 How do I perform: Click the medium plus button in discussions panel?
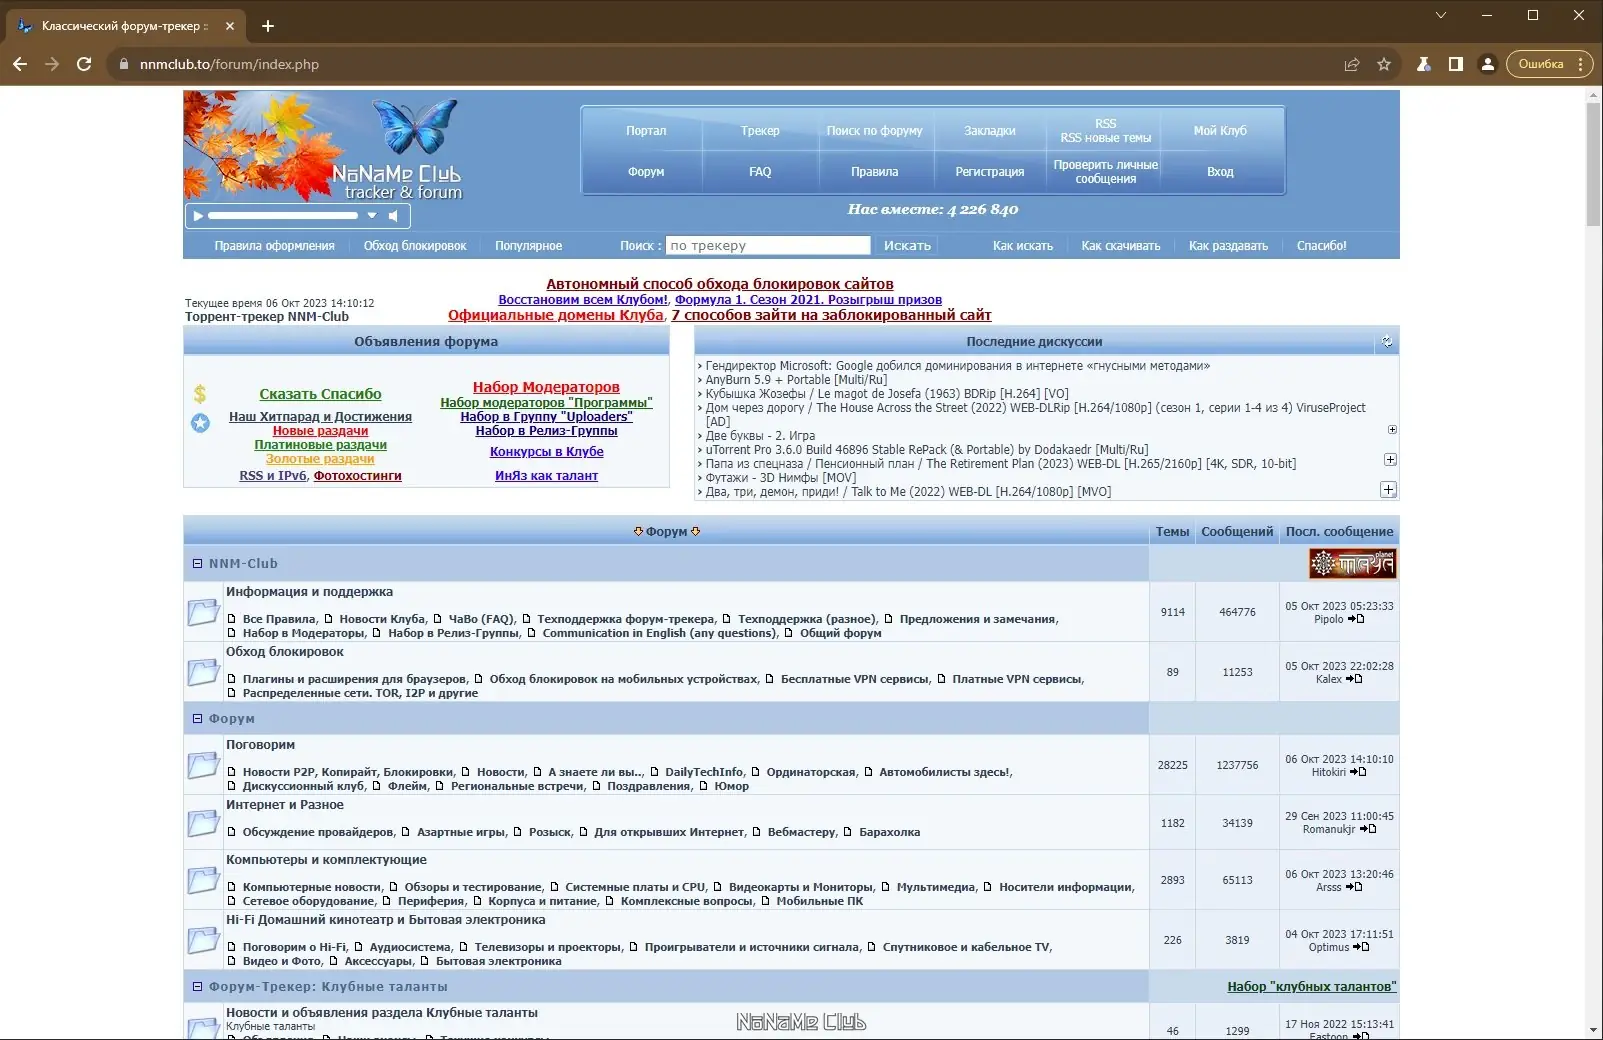click(x=1390, y=460)
